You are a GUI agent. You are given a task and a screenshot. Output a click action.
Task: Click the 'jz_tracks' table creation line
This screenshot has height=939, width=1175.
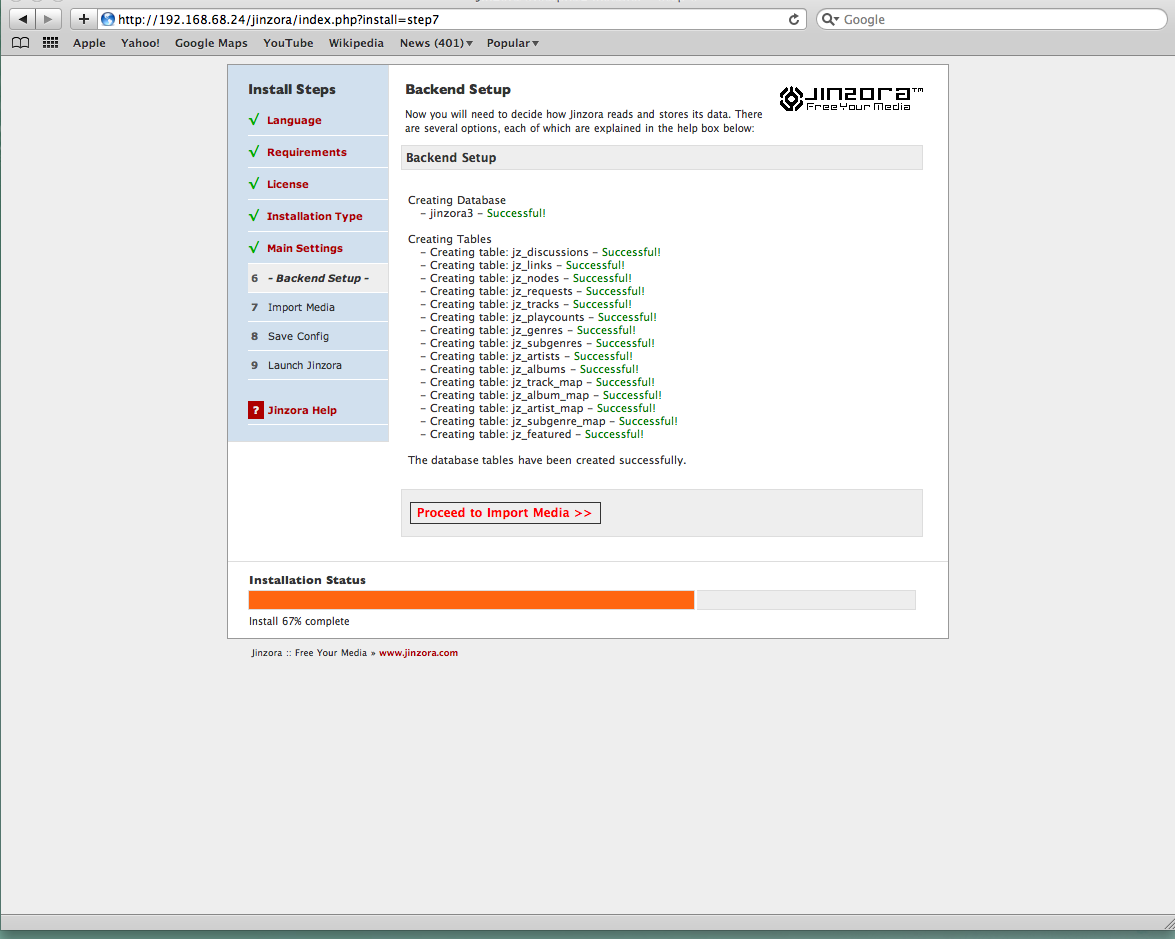[526, 304]
